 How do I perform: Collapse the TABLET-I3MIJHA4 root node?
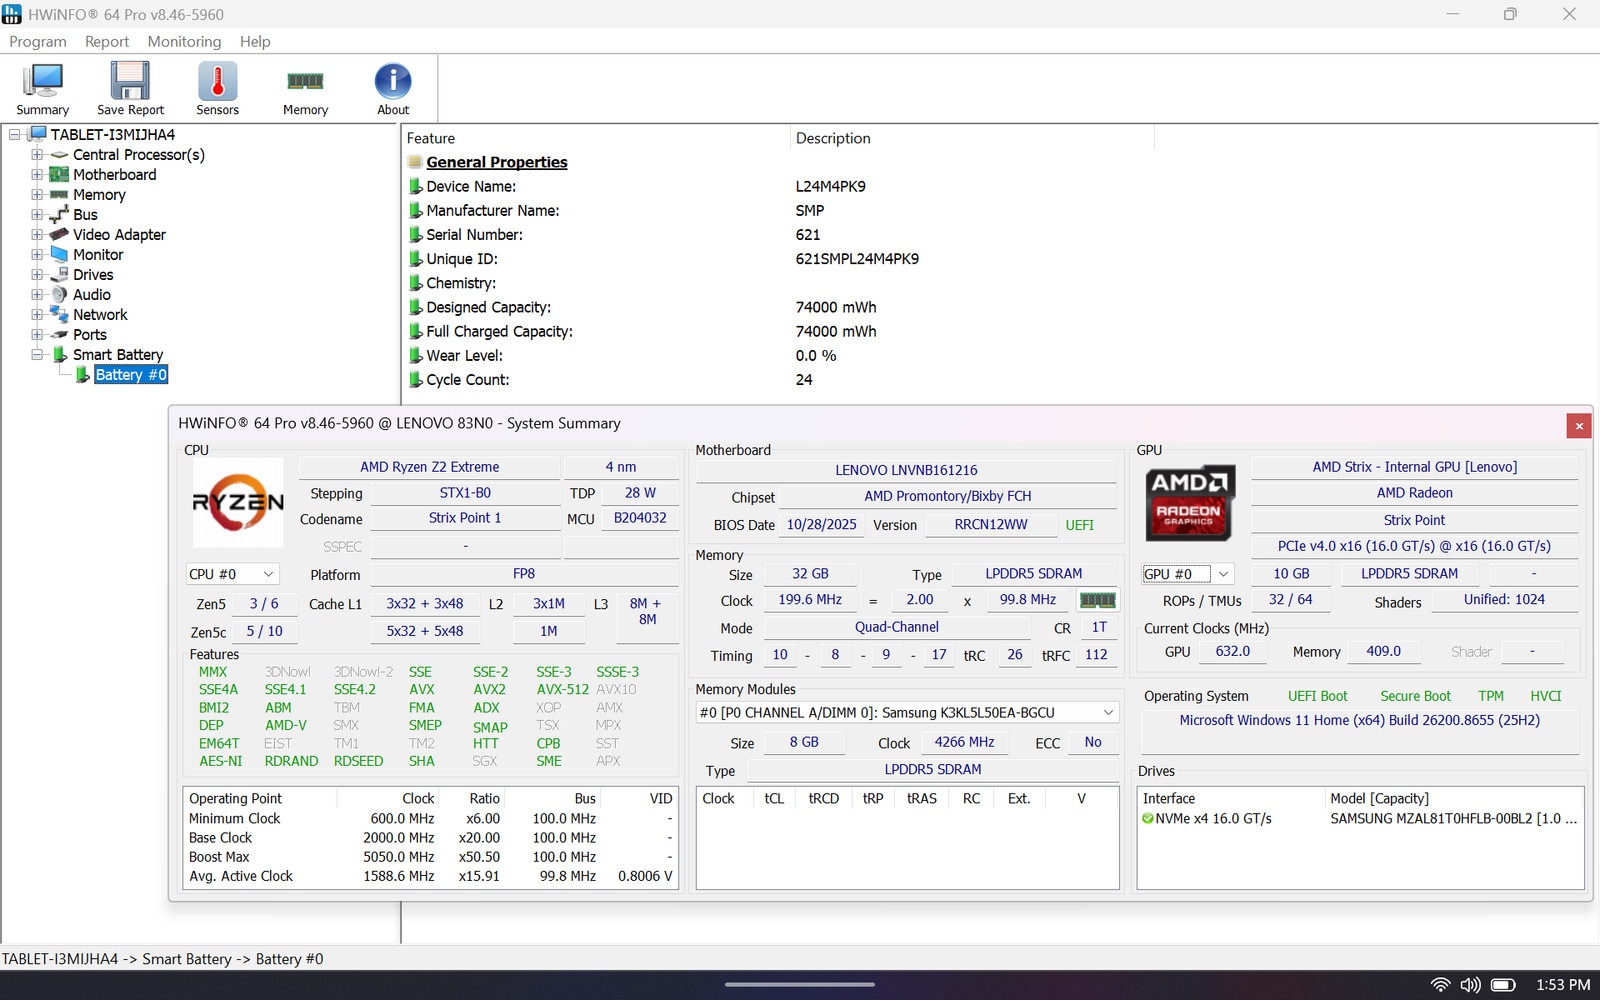click(15, 135)
